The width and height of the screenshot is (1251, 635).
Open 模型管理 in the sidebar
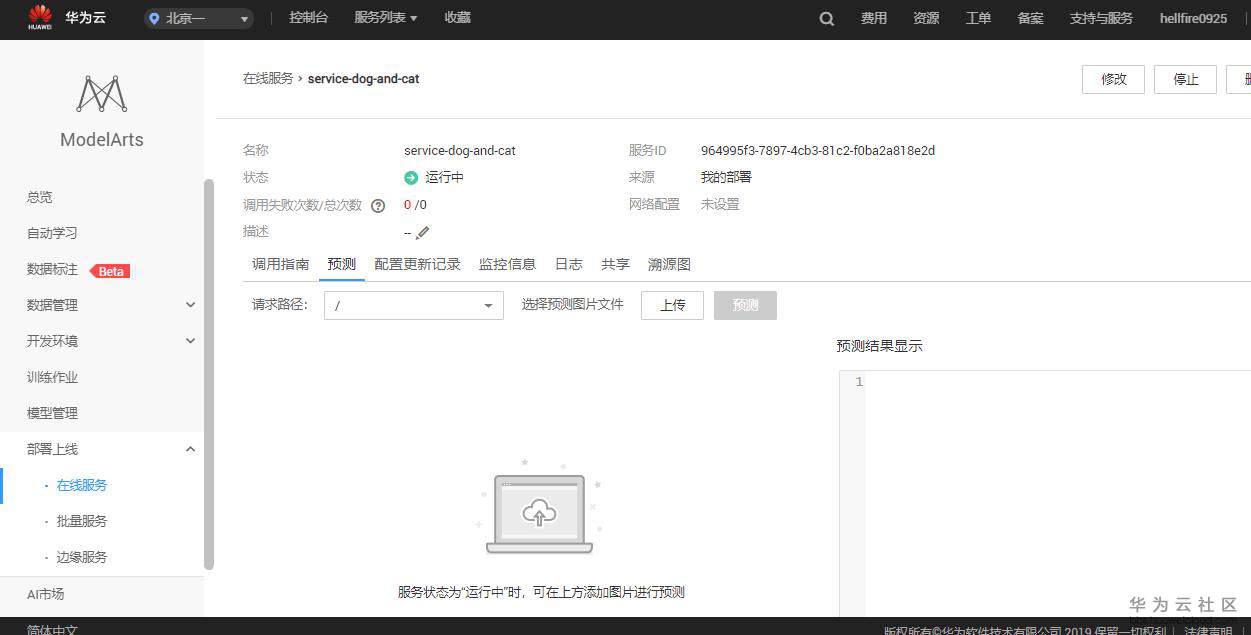(52, 413)
